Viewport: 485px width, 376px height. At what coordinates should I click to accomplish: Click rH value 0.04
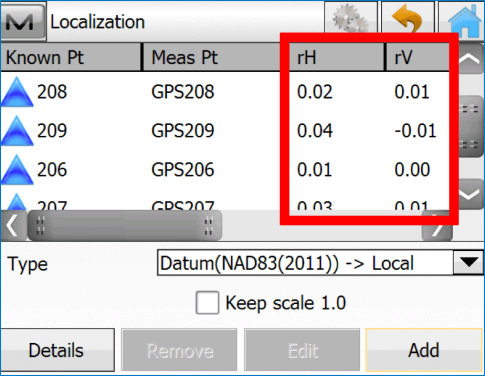(x=315, y=131)
